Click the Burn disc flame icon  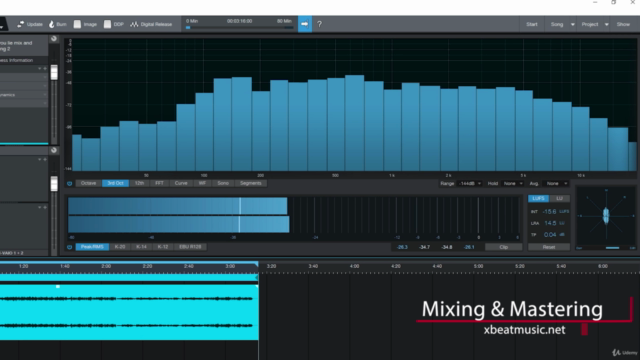[52, 24]
